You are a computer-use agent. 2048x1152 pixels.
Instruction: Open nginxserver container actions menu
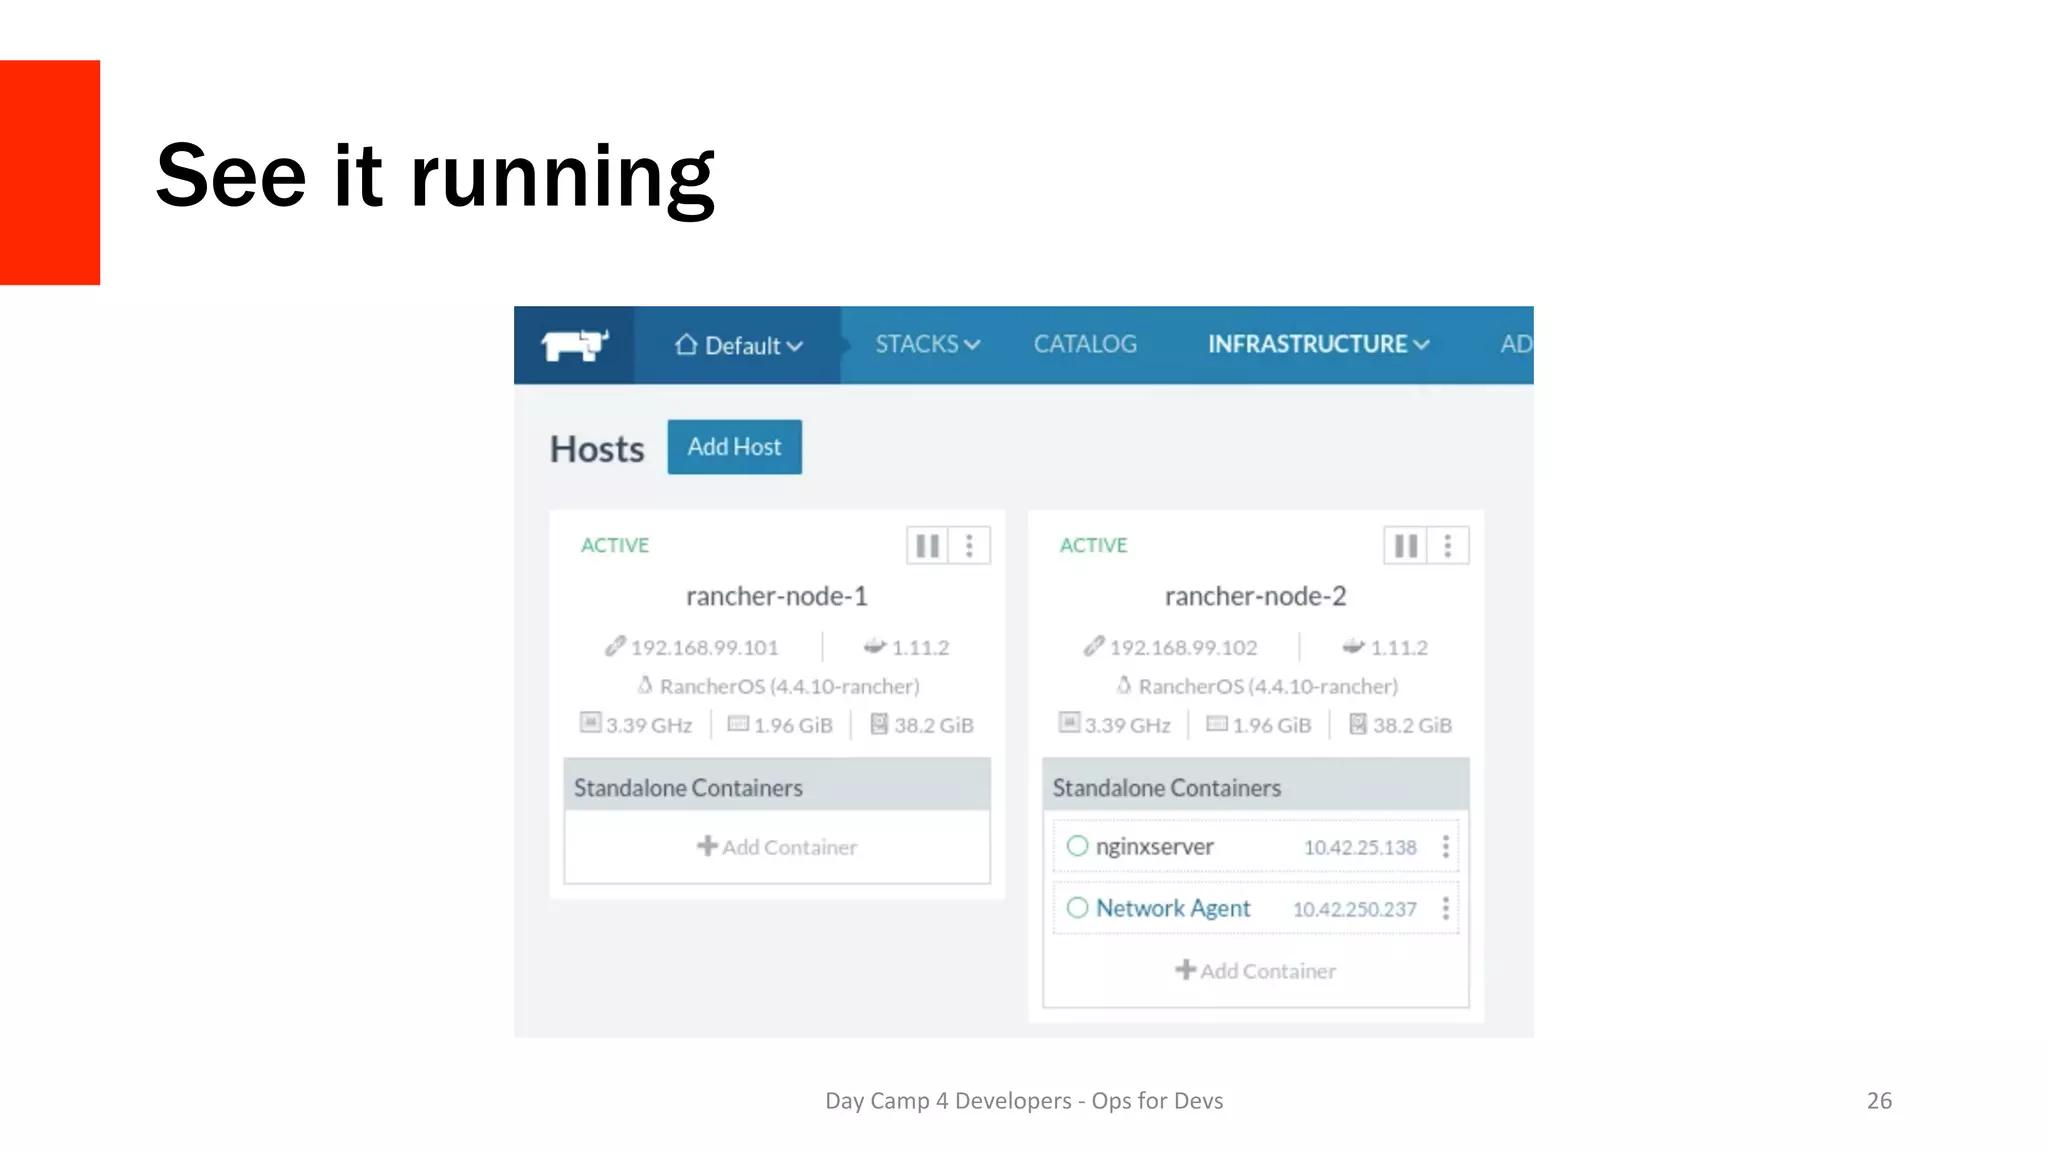(1445, 847)
